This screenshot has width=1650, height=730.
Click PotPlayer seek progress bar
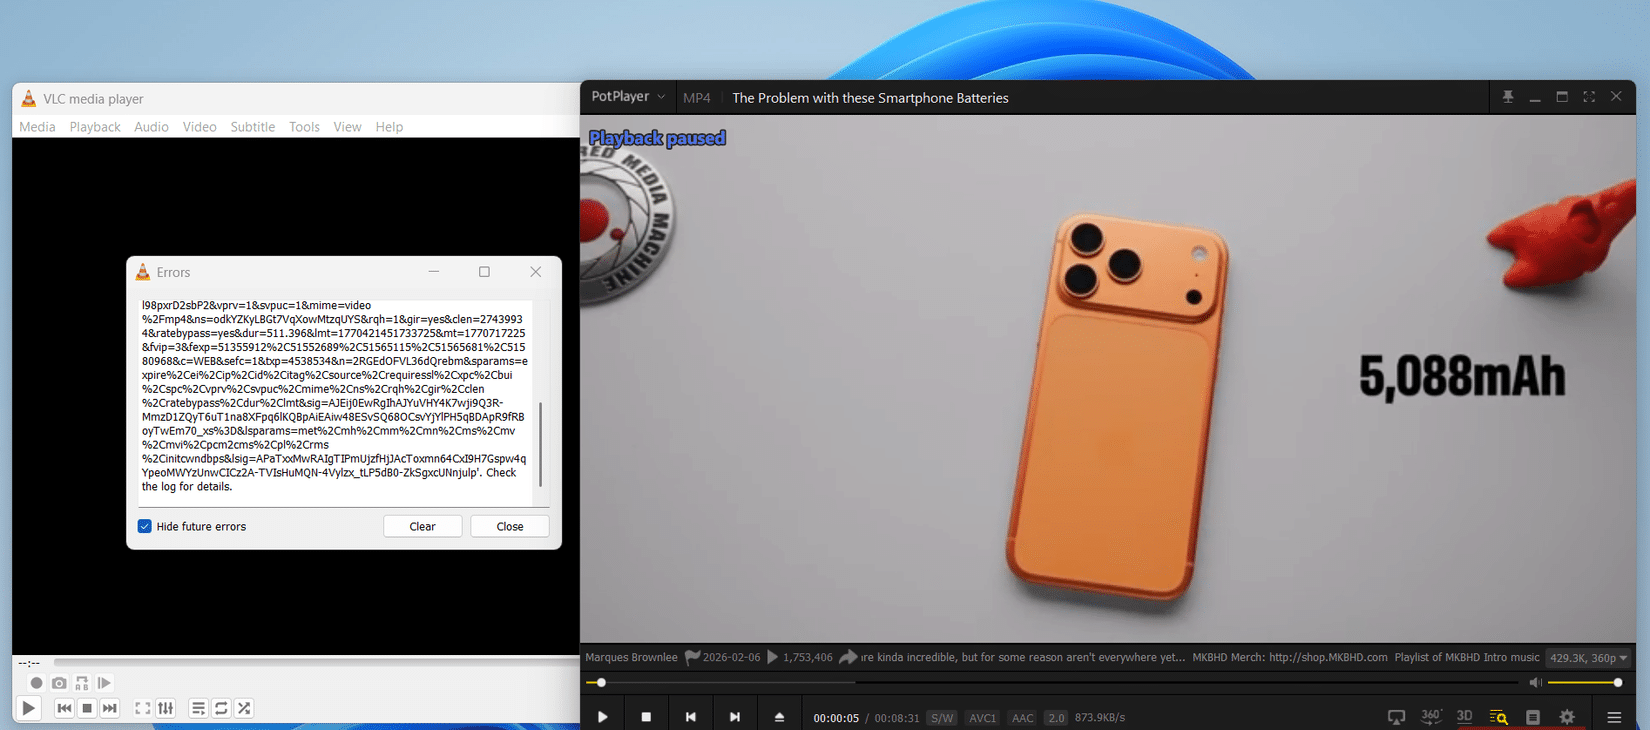pos(1052,682)
